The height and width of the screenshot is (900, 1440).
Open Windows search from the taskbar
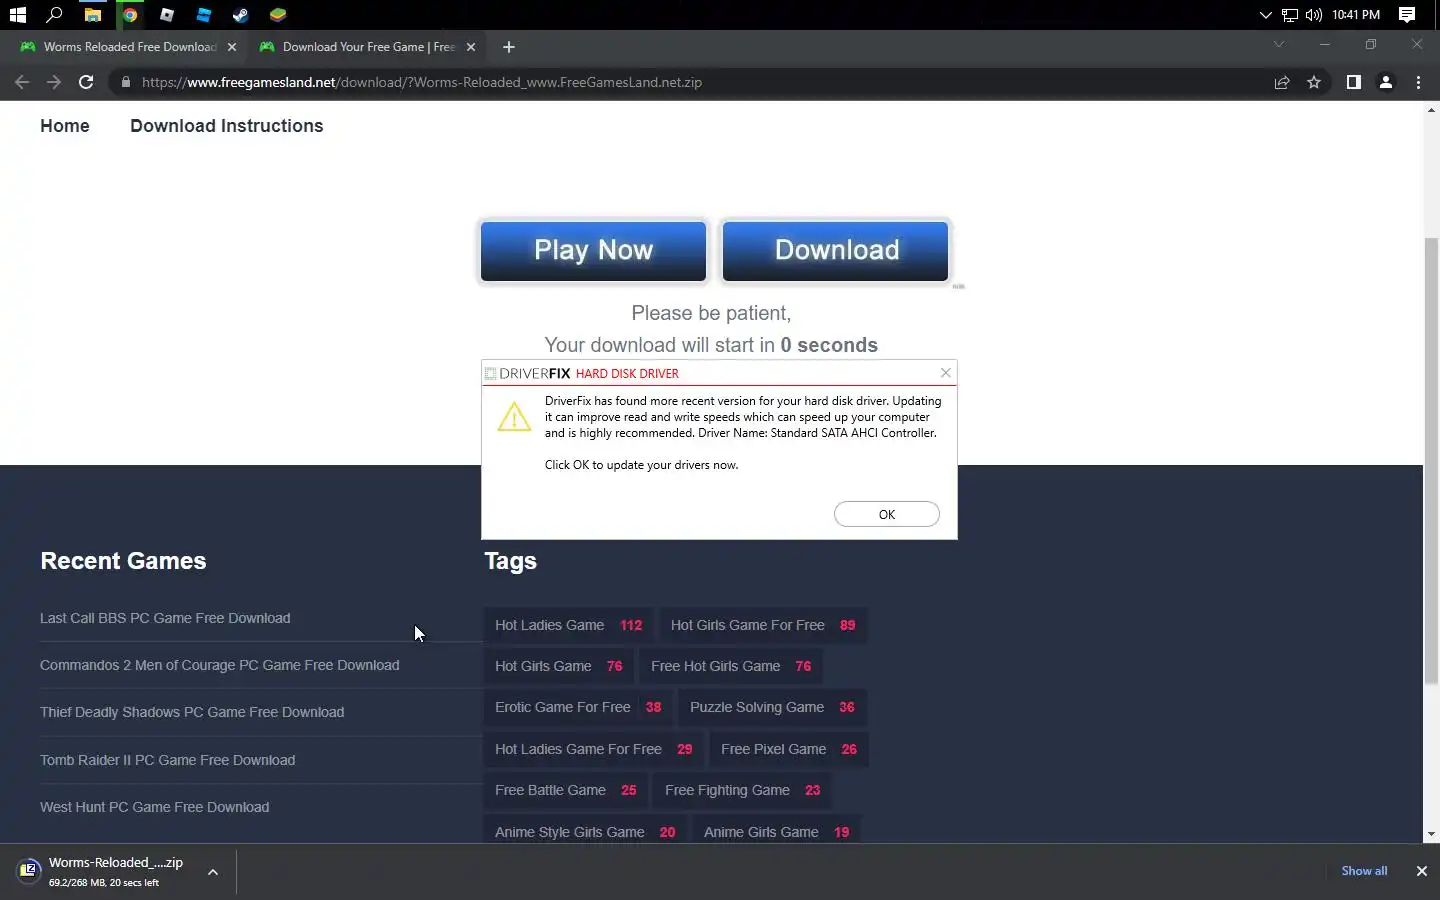pos(54,15)
